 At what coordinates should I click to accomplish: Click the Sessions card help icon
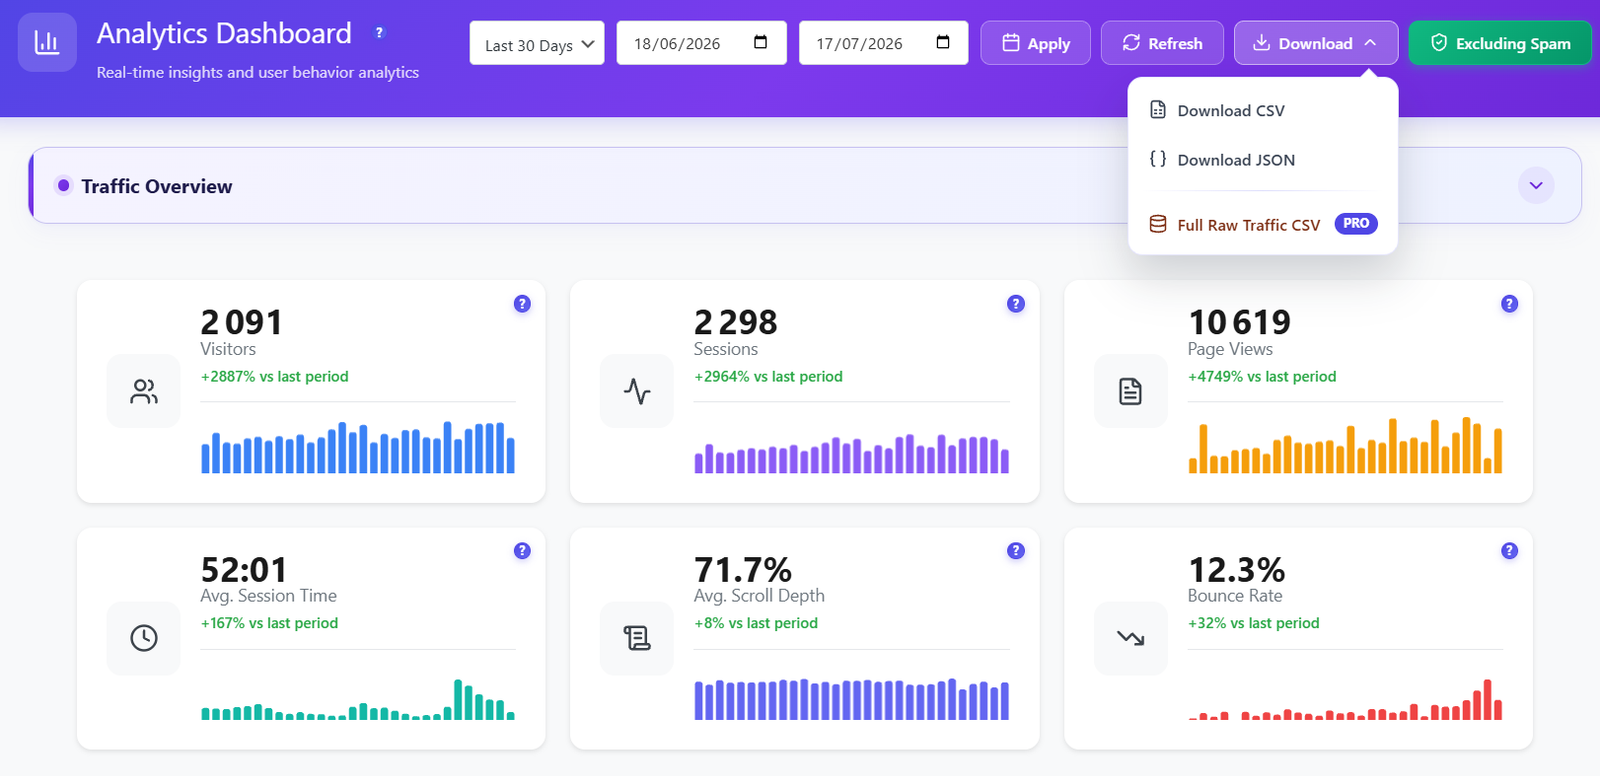(1016, 304)
